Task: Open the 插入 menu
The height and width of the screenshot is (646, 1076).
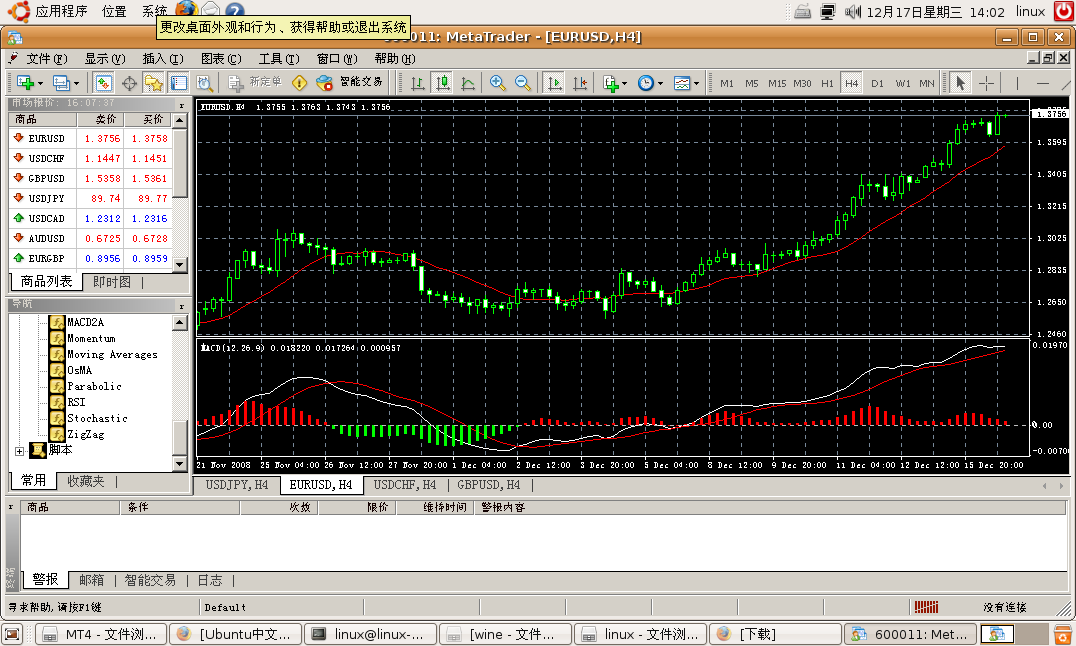Action: (163, 58)
